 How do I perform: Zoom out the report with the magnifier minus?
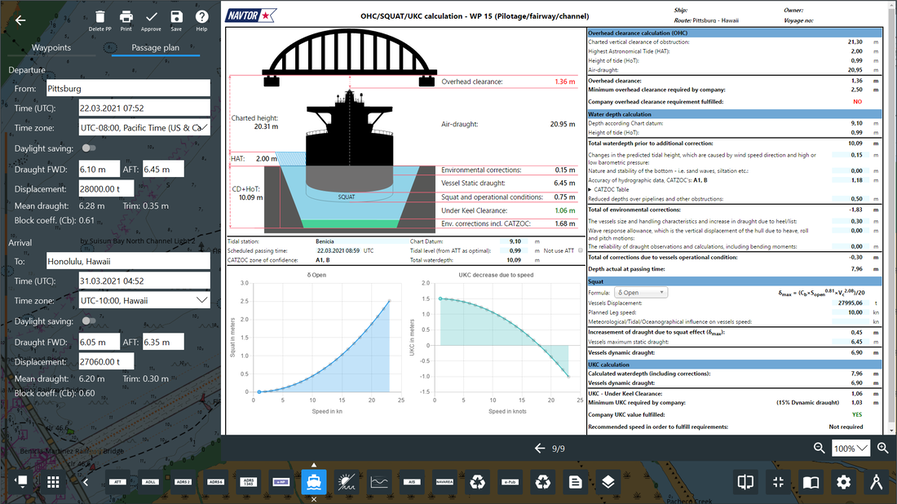(x=819, y=449)
